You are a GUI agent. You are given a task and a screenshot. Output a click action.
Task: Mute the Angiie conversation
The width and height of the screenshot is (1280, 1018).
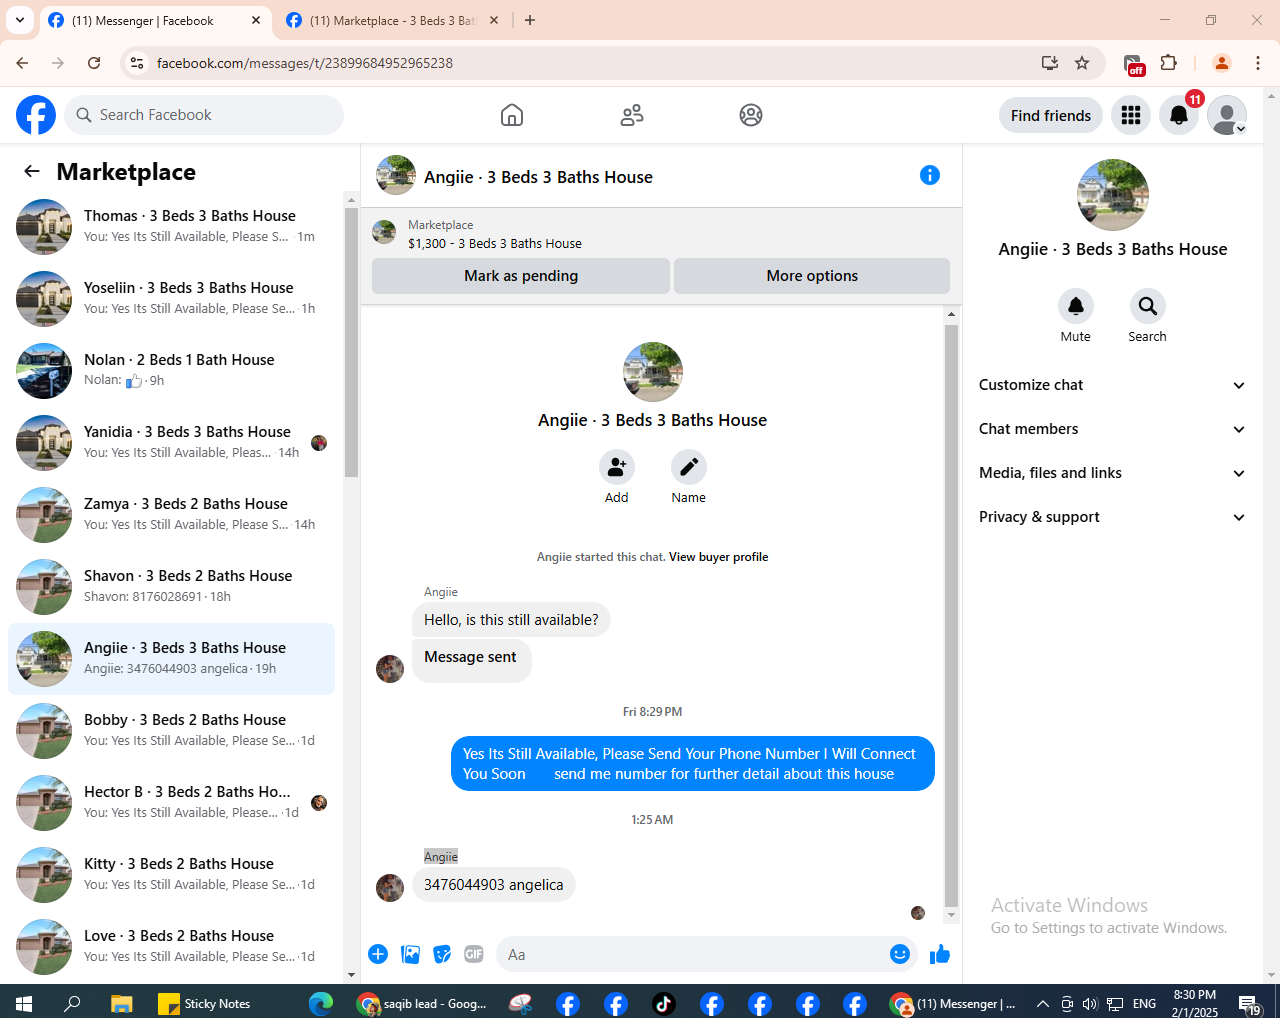click(1076, 306)
